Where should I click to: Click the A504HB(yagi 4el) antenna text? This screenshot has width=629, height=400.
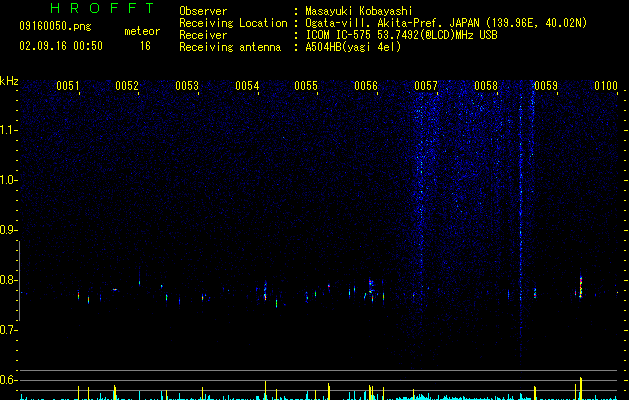[x=353, y=47]
